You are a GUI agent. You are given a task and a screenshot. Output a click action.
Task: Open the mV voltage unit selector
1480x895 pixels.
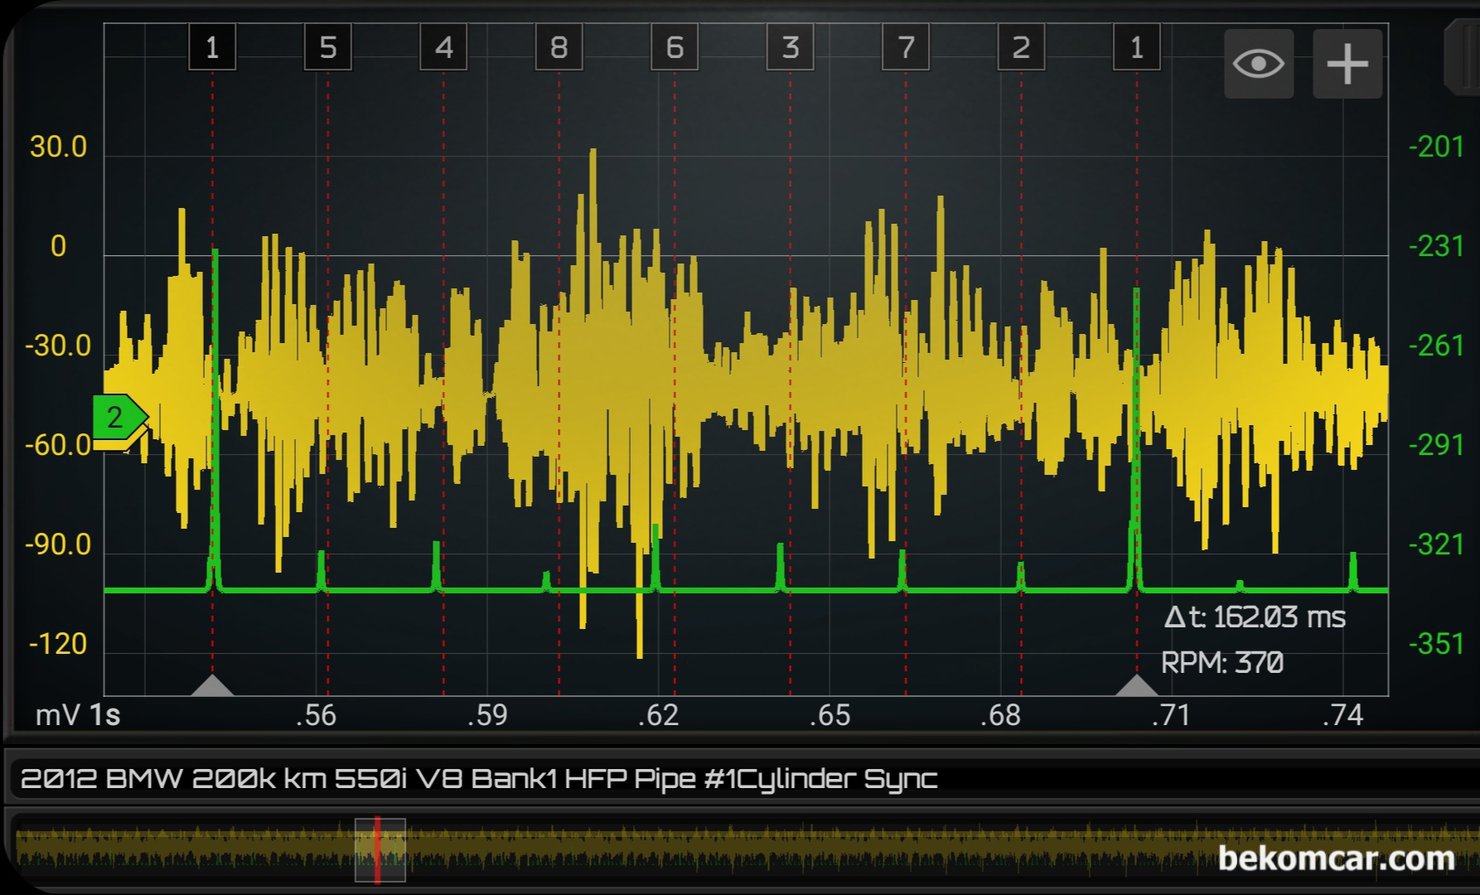click(56, 716)
